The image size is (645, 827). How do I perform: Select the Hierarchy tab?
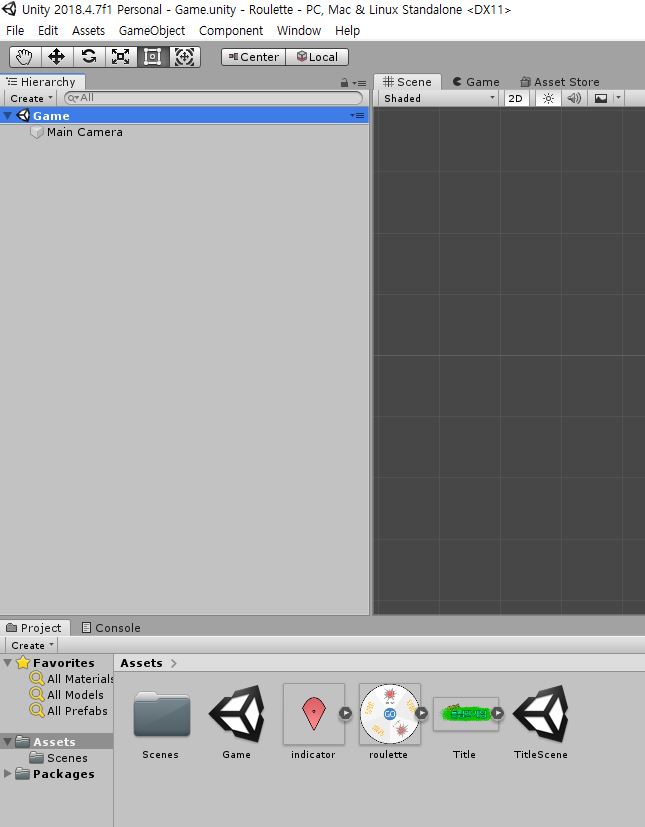(42, 82)
